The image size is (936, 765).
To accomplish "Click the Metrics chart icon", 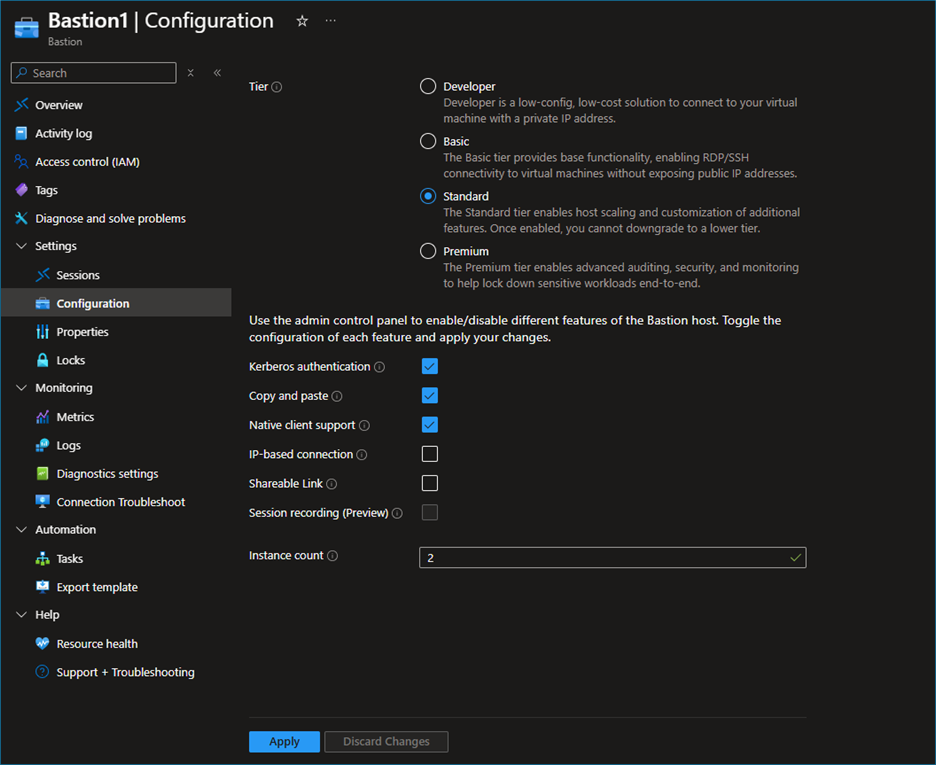I will [x=42, y=417].
